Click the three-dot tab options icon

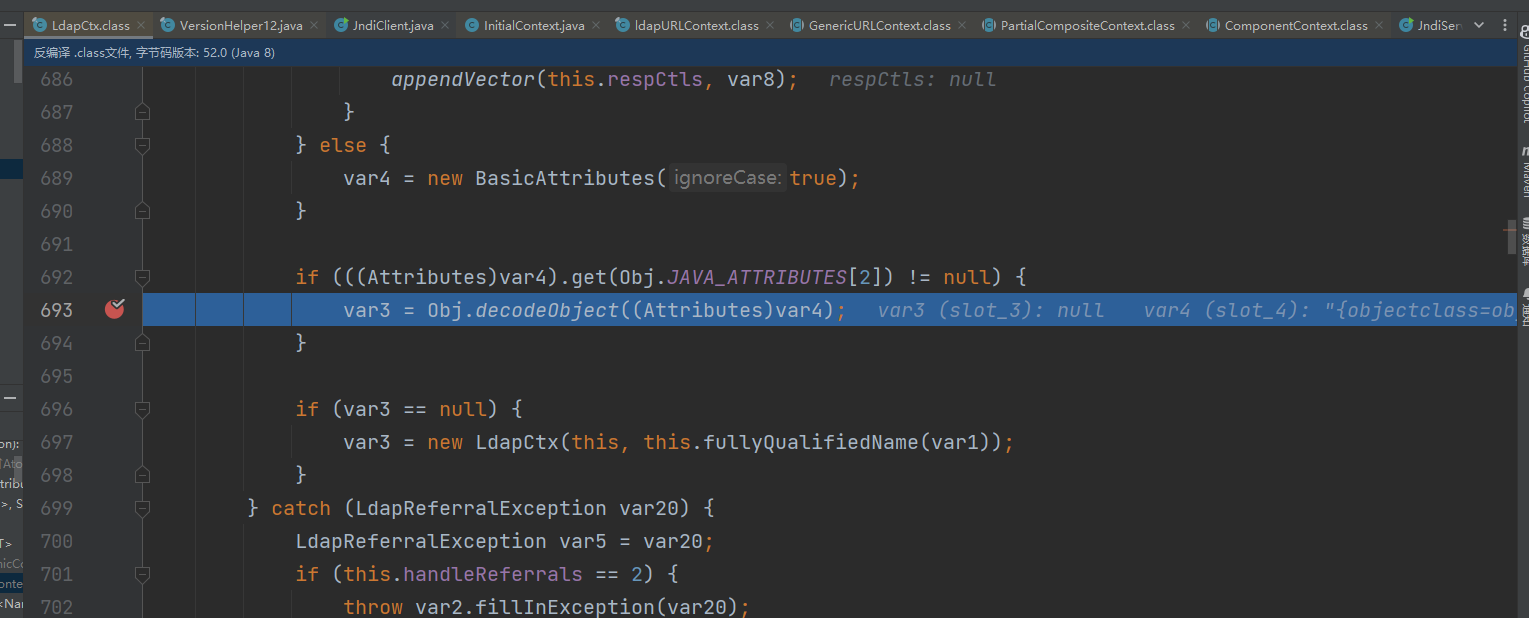pyautogui.click(x=1505, y=25)
